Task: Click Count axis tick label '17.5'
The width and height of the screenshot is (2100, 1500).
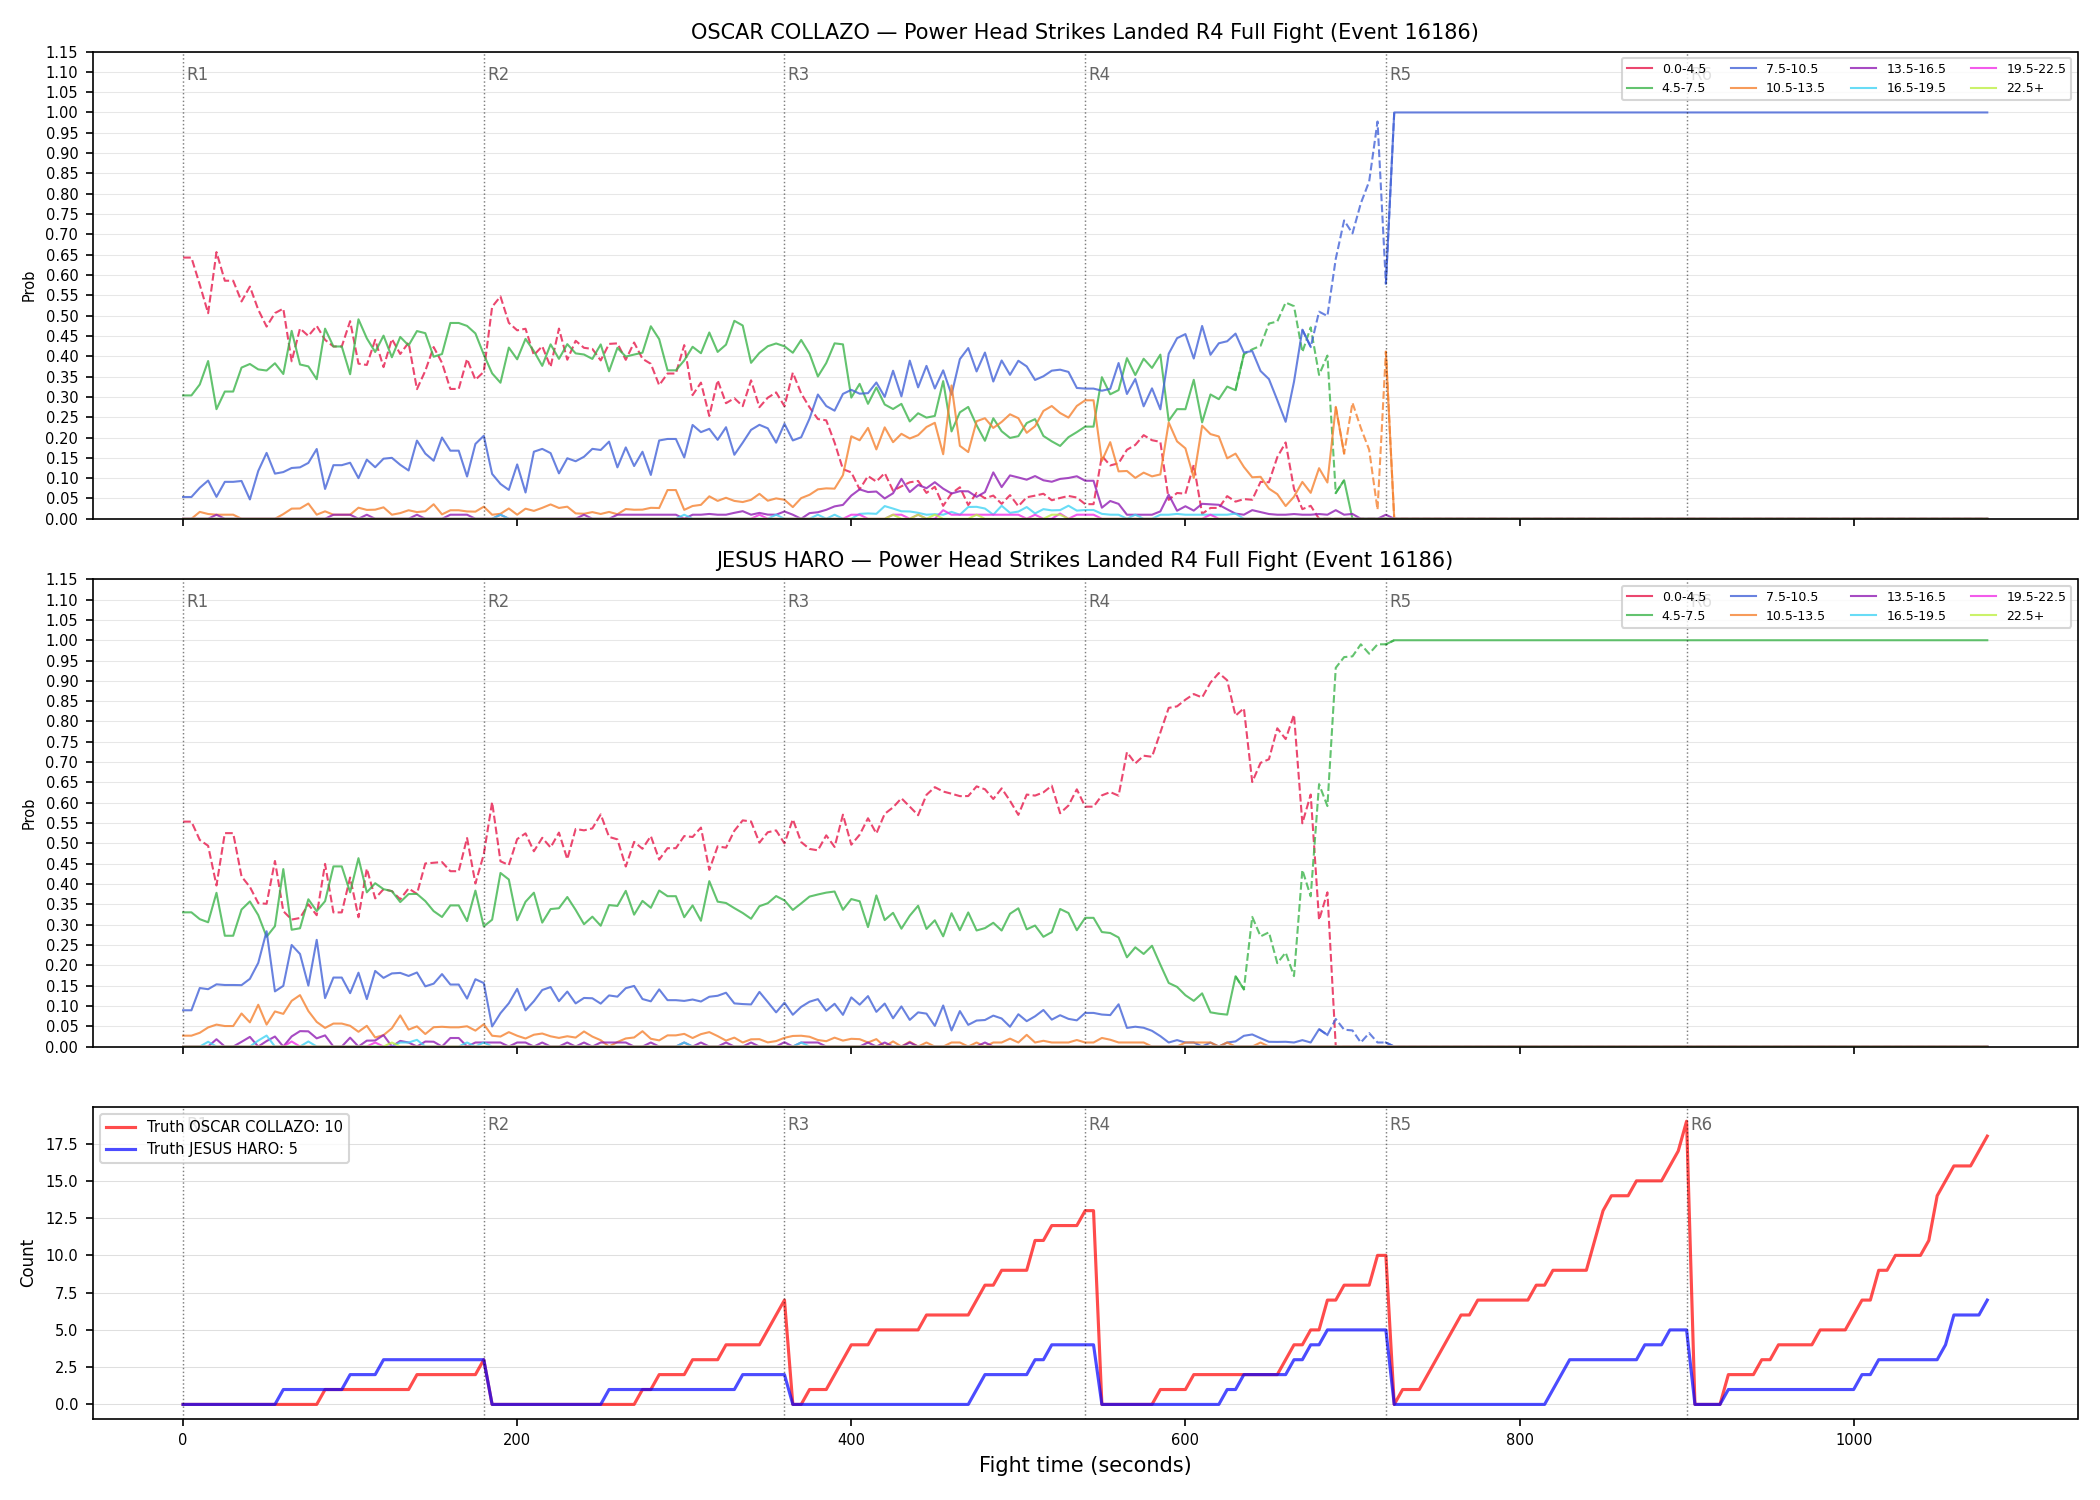Action: (x=64, y=1144)
